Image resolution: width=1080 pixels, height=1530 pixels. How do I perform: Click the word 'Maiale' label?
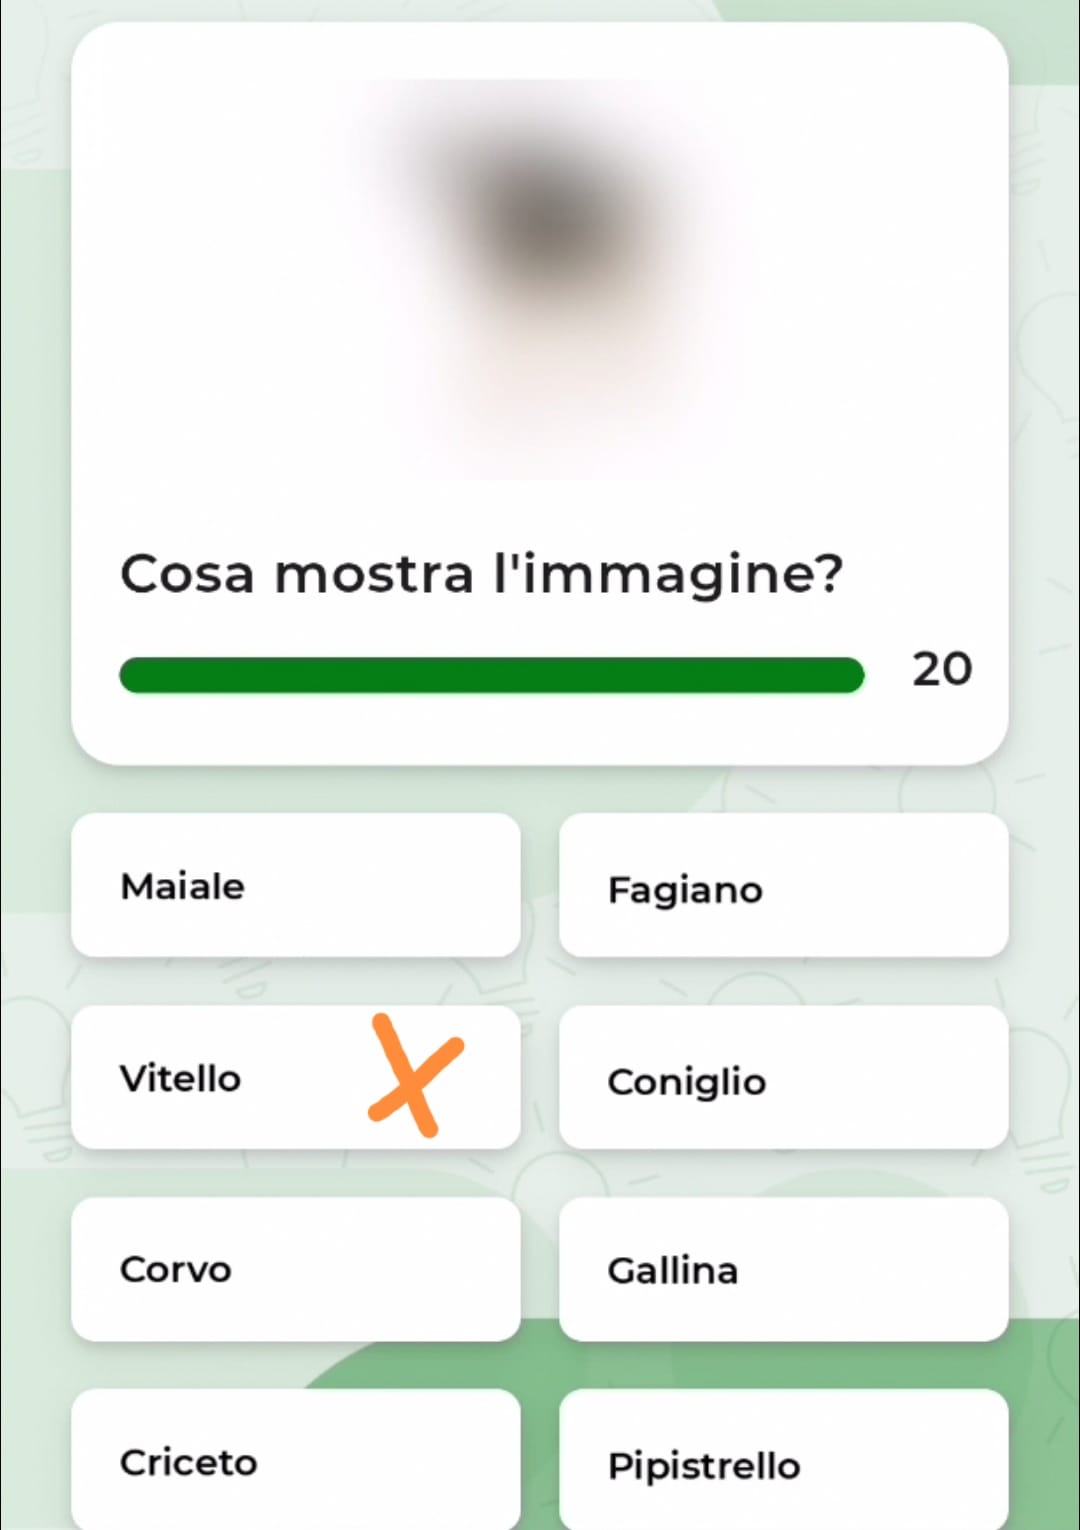182,886
